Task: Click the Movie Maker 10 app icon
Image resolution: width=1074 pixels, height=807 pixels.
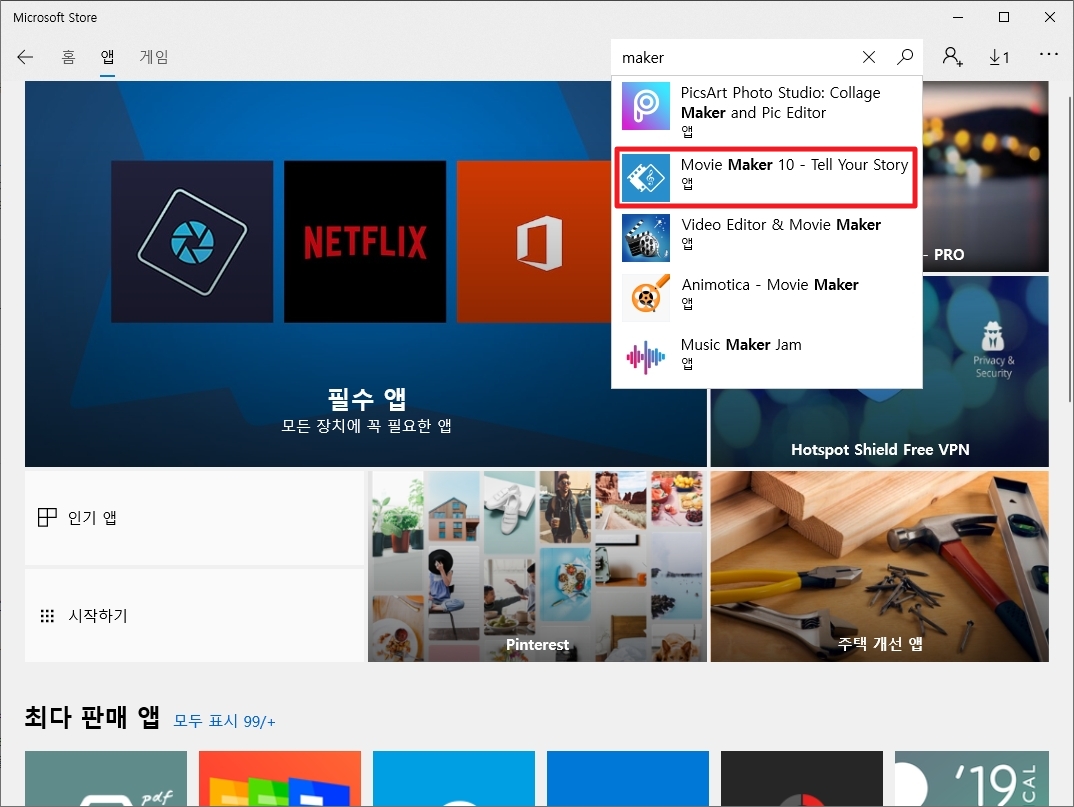Action: point(646,177)
